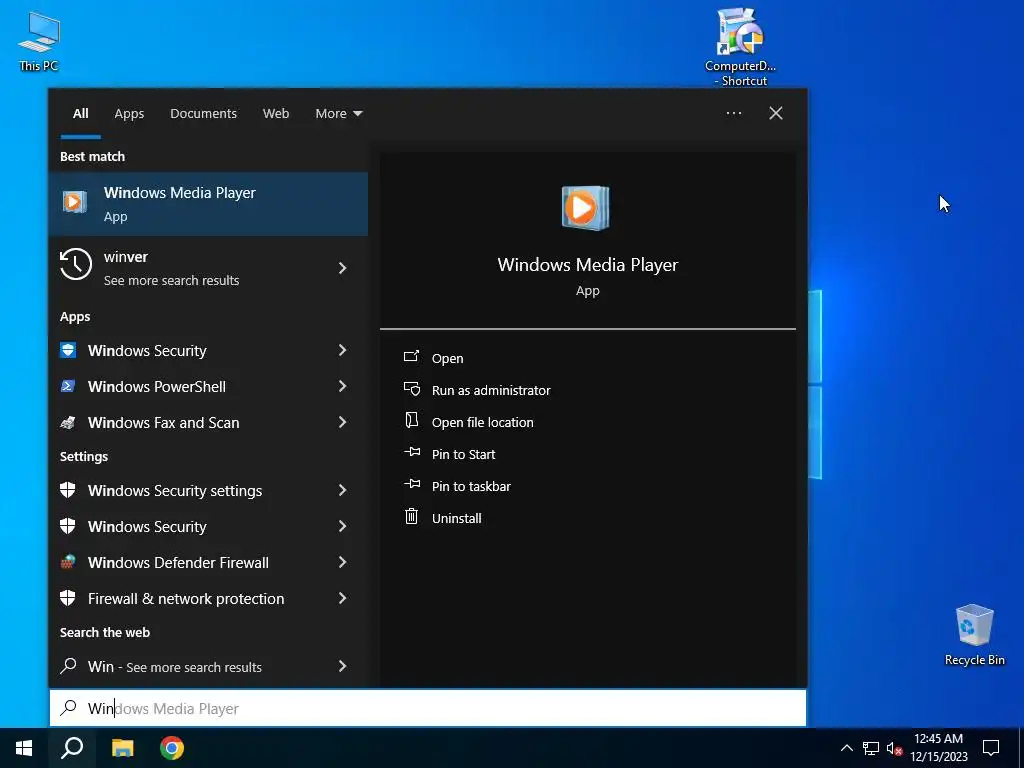Click the Pin to taskbar pin icon

pyautogui.click(x=412, y=484)
